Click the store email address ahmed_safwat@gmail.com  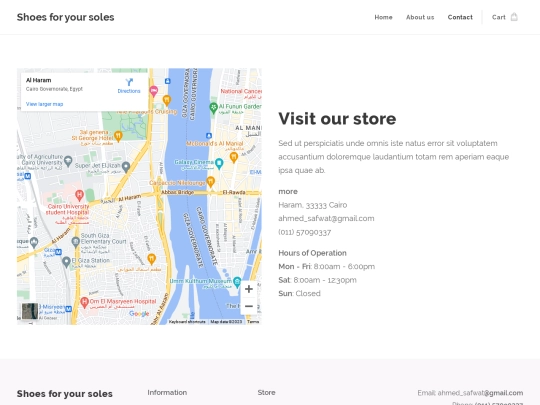pos(326,218)
